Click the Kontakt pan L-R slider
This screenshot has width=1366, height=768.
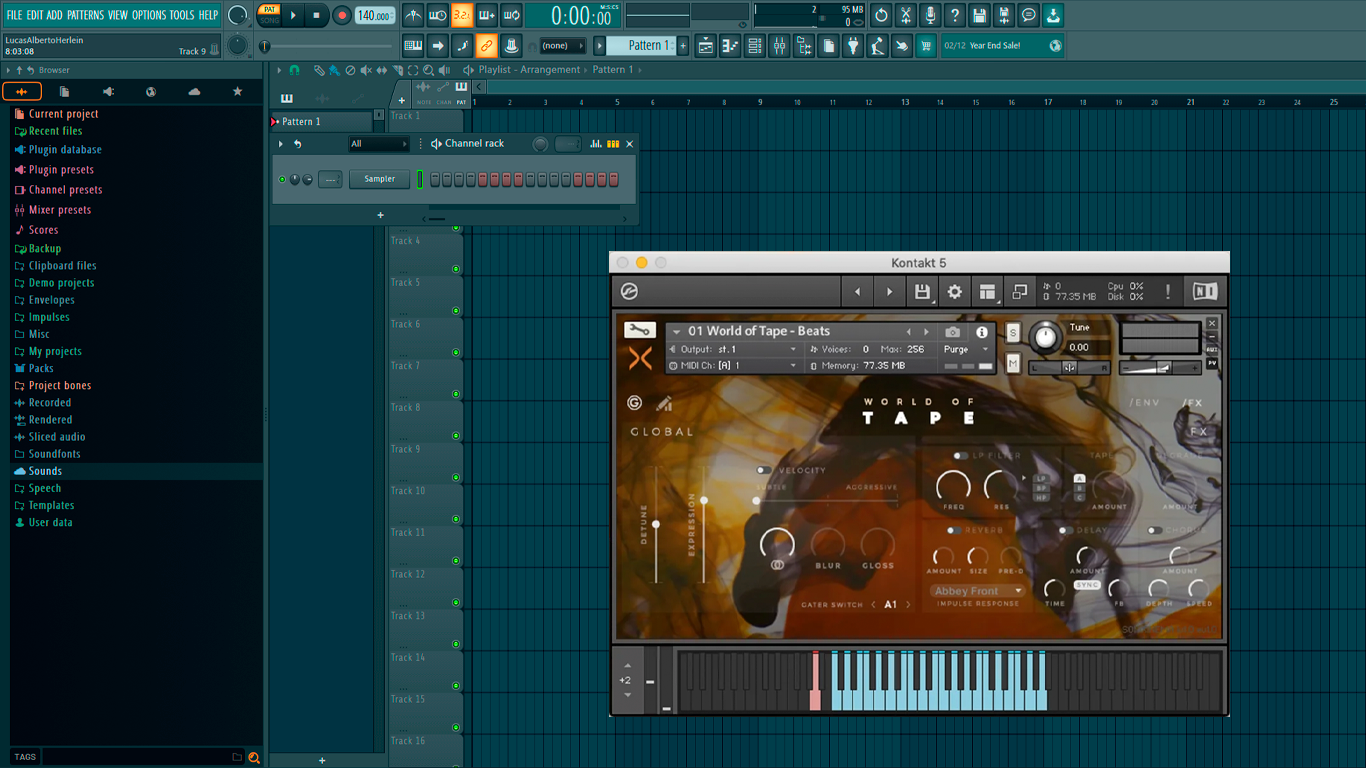pos(1070,367)
